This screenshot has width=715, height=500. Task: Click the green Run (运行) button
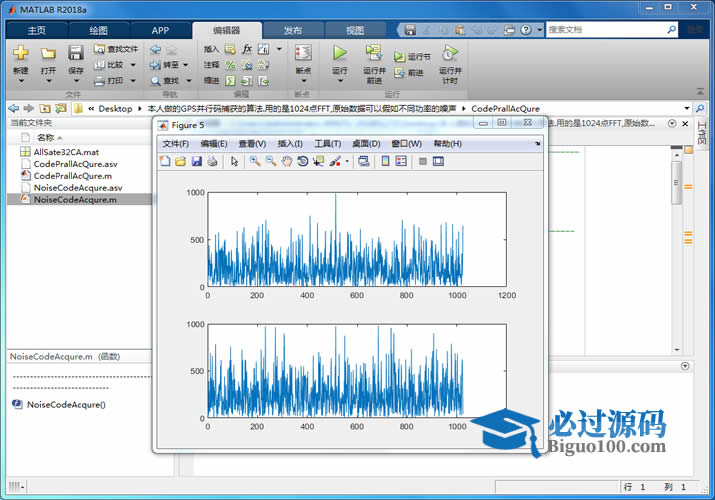click(x=340, y=53)
